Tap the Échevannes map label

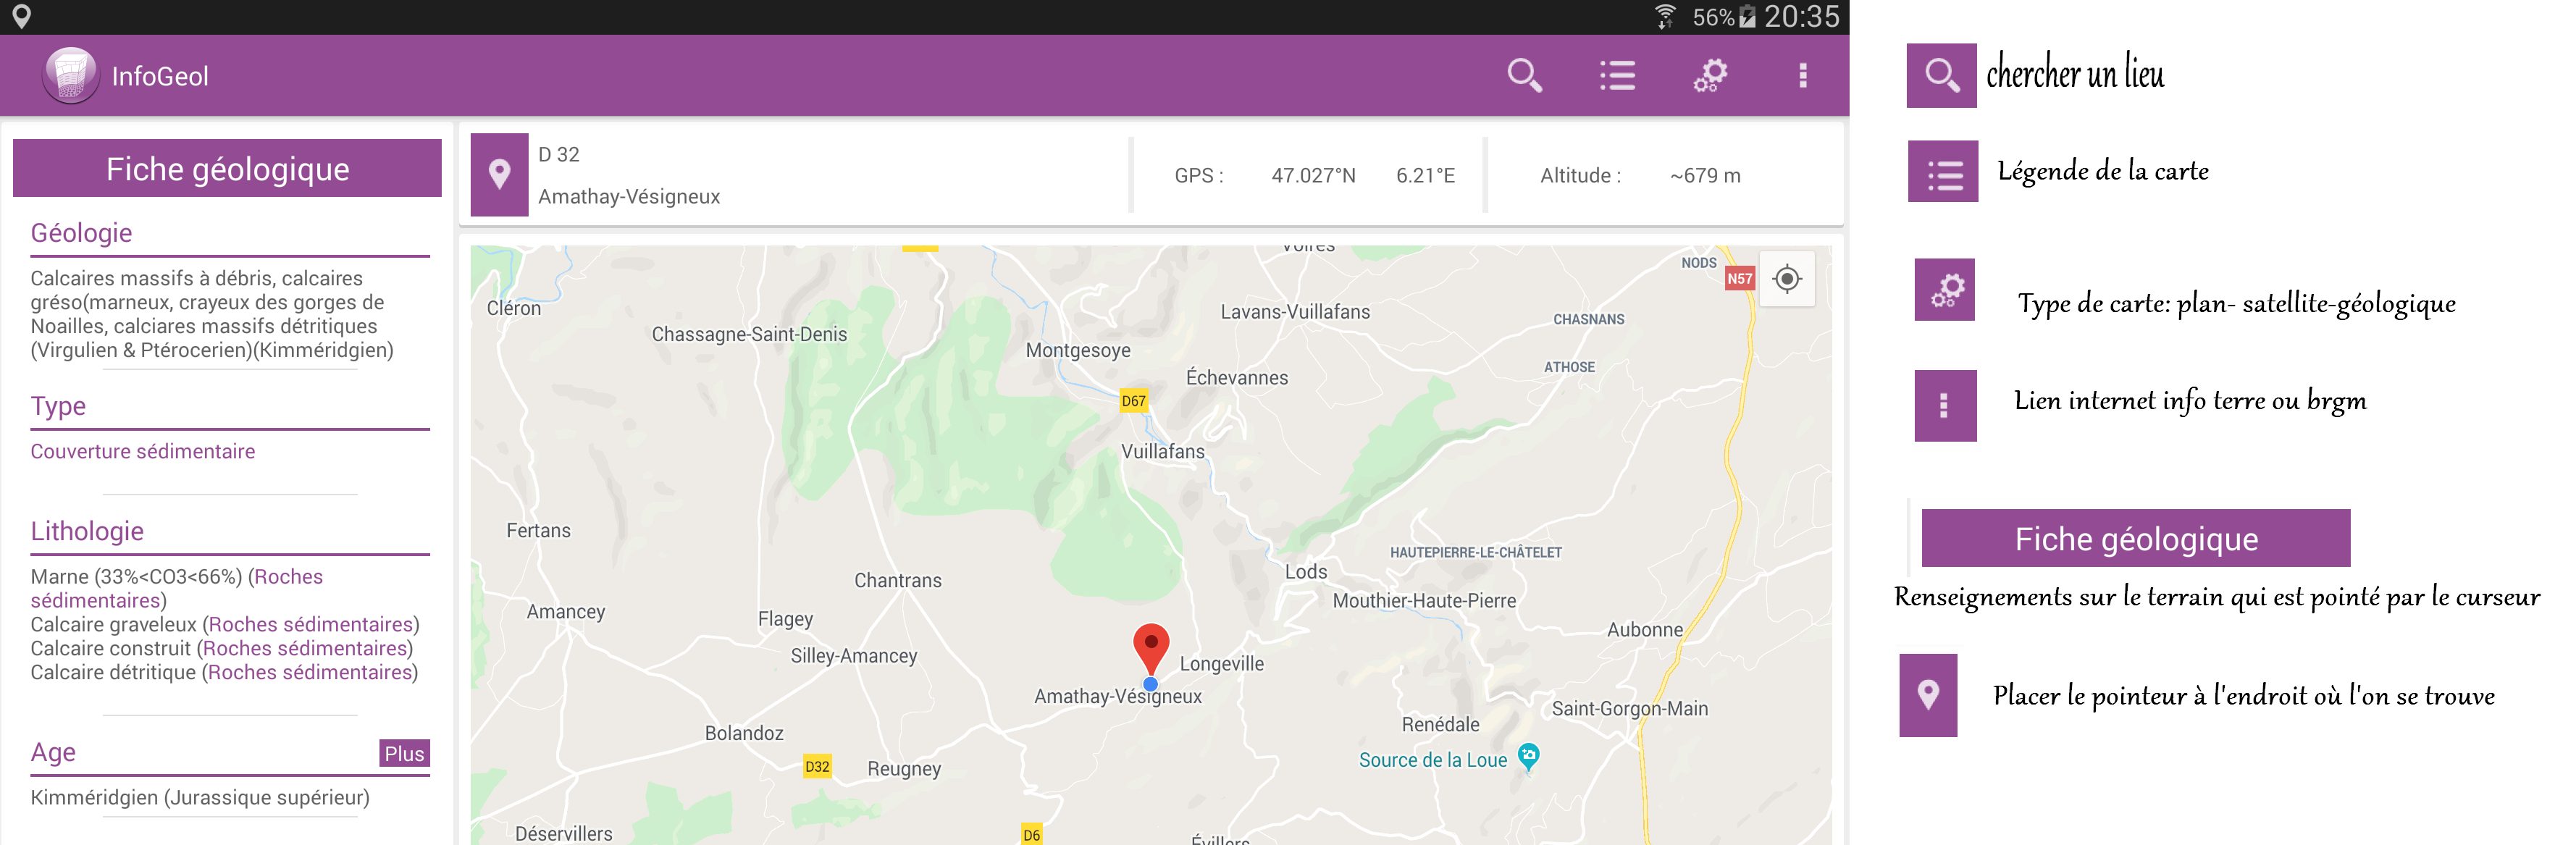click(x=1237, y=377)
